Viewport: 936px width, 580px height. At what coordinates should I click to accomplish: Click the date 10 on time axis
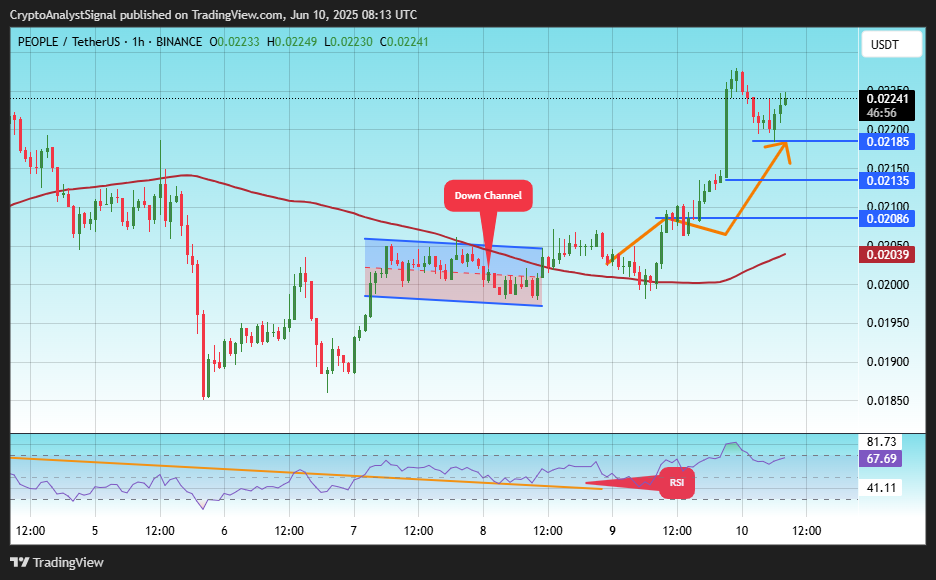(741, 530)
